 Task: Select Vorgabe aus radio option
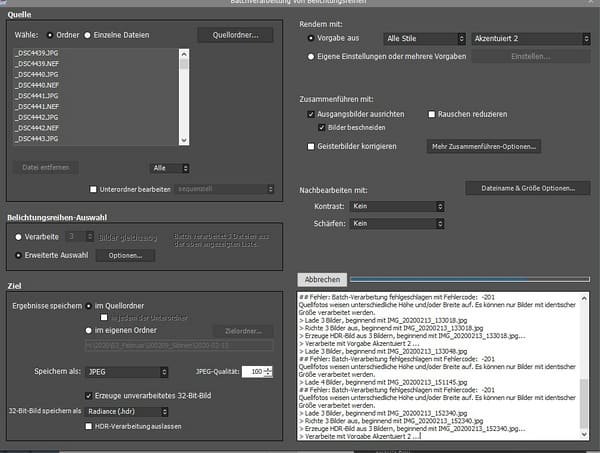[x=311, y=38]
